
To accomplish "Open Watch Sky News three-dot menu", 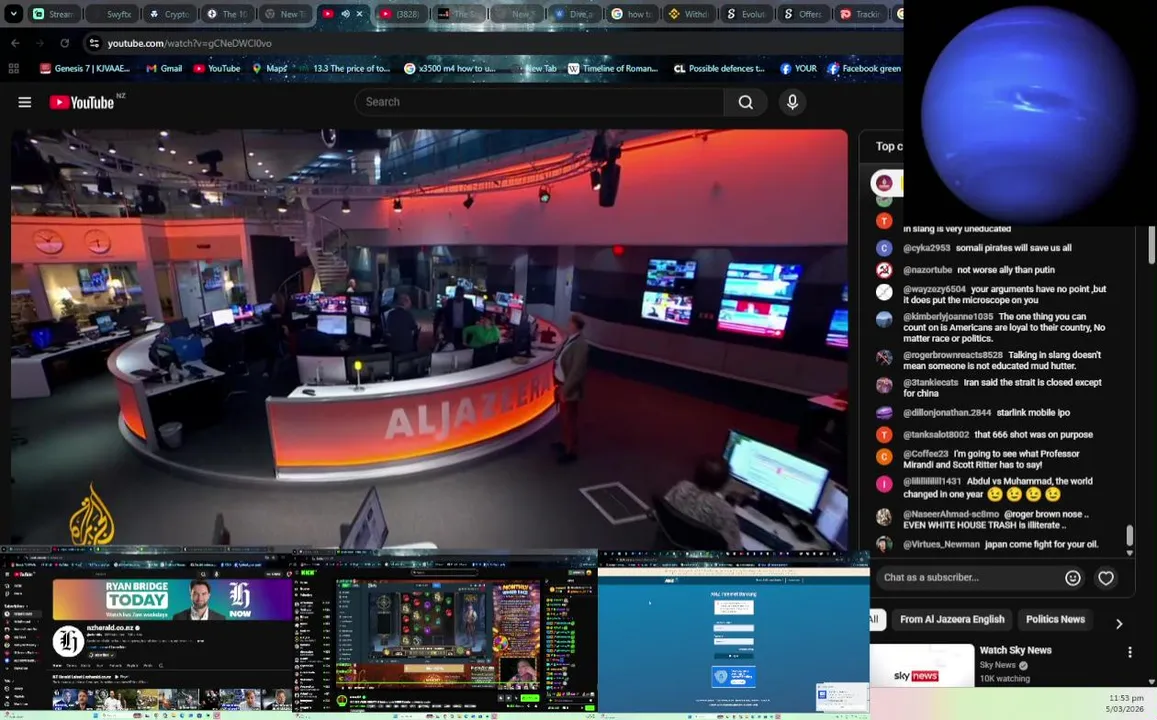I will click(1130, 652).
